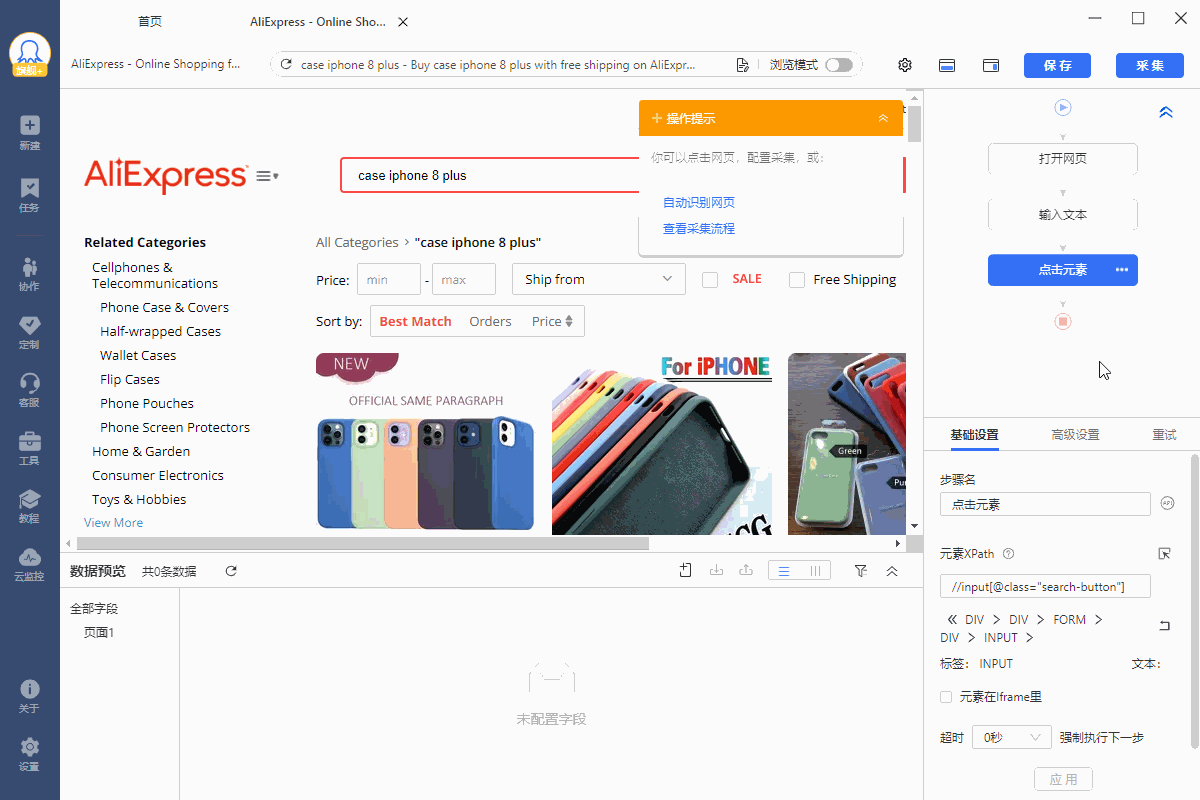Click the 元素XPath input field

coord(1045,586)
